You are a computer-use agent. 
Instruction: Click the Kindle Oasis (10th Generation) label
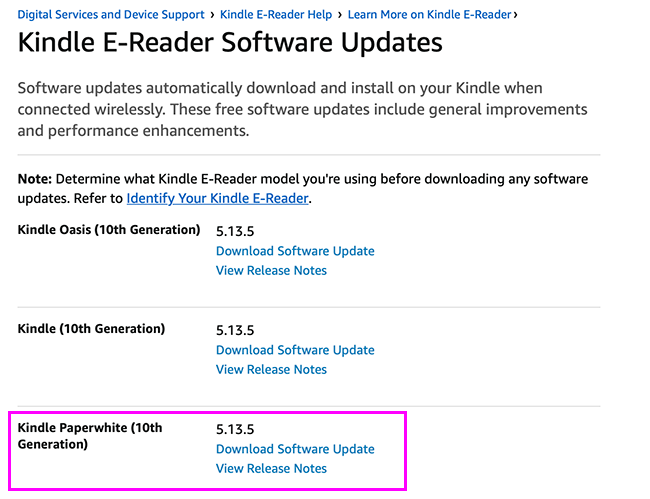[x=109, y=230]
